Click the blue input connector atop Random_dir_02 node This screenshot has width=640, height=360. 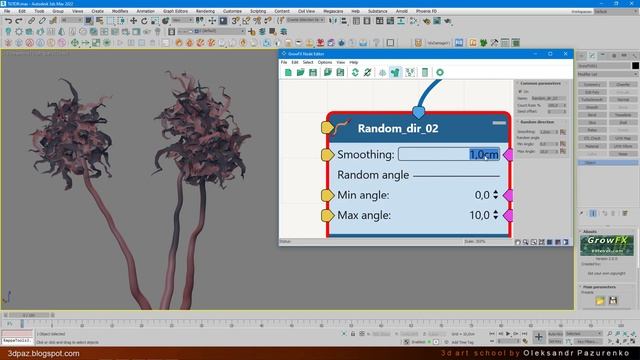pos(418,111)
